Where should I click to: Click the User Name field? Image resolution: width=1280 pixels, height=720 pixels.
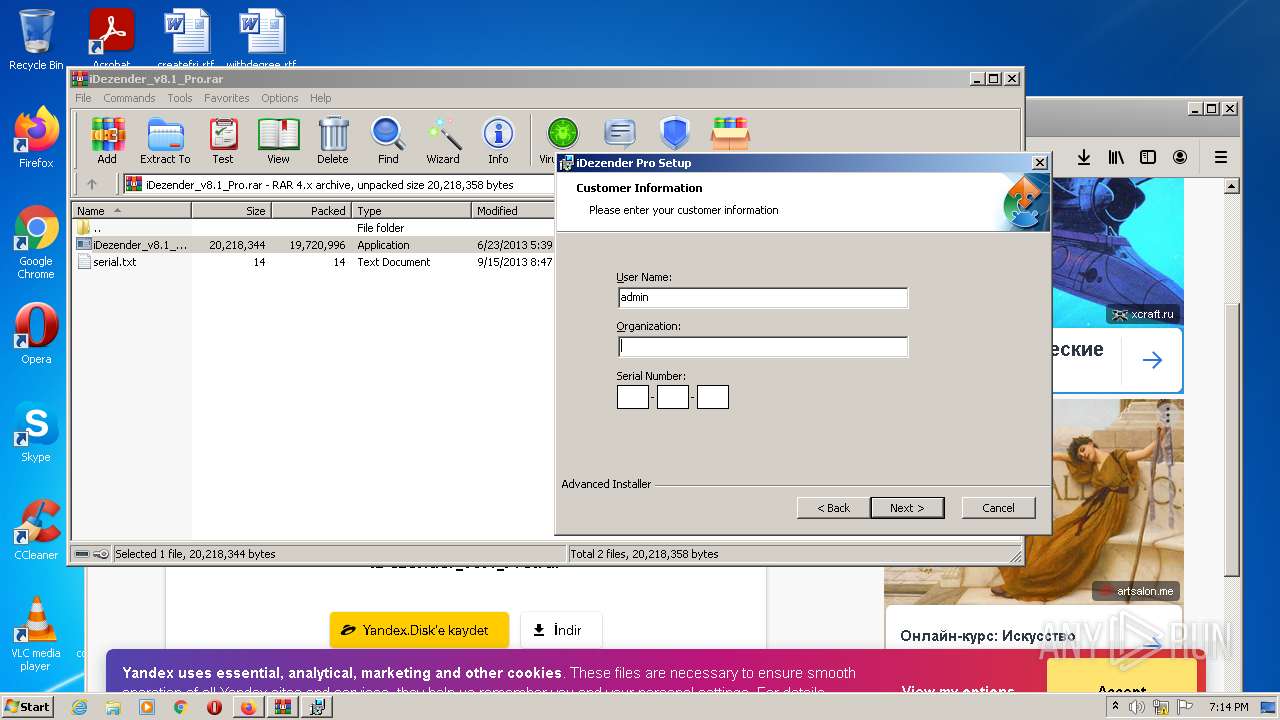pyautogui.click(x=763, y=297)
